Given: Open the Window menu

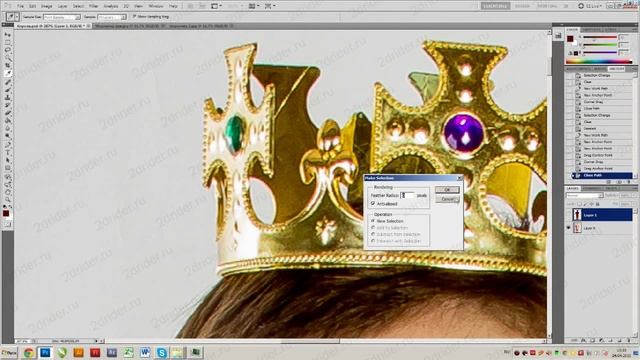Looking at the screenshot, I should click(x=155, y=6).
